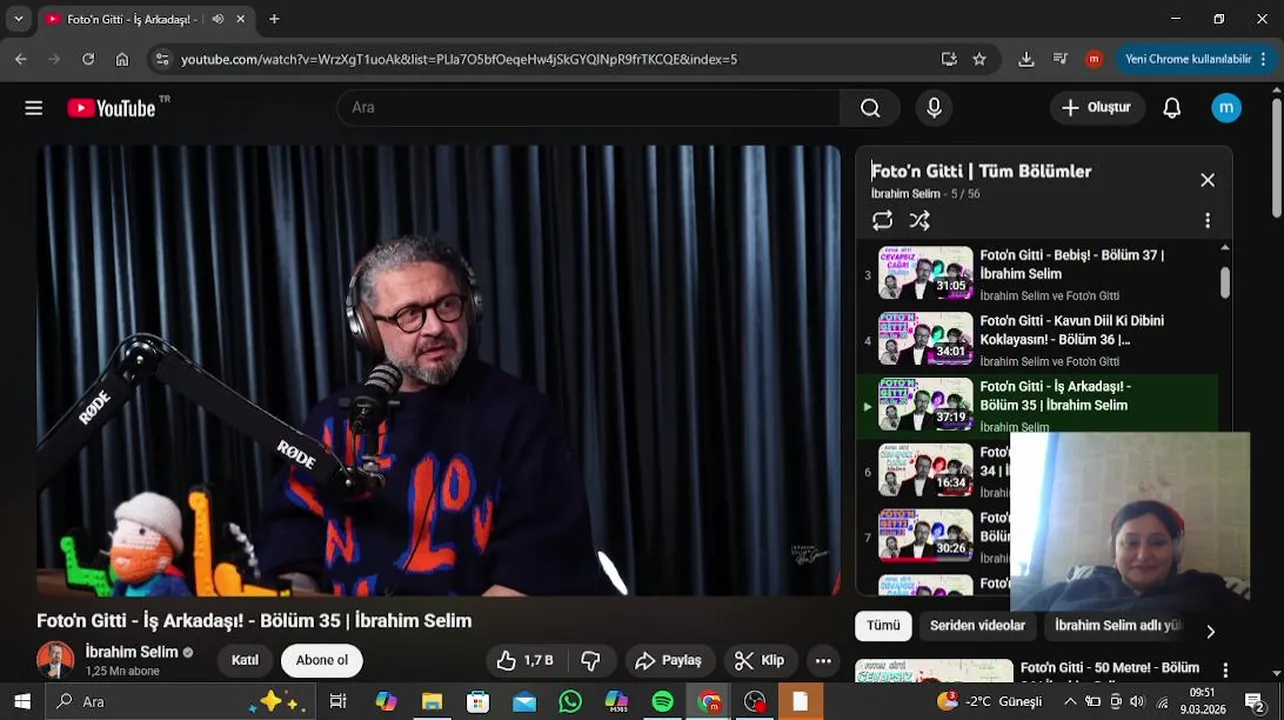1284x720 pixels.
Task: Open WhatsApp from the taskbar
Action: [x=570, y=702]
